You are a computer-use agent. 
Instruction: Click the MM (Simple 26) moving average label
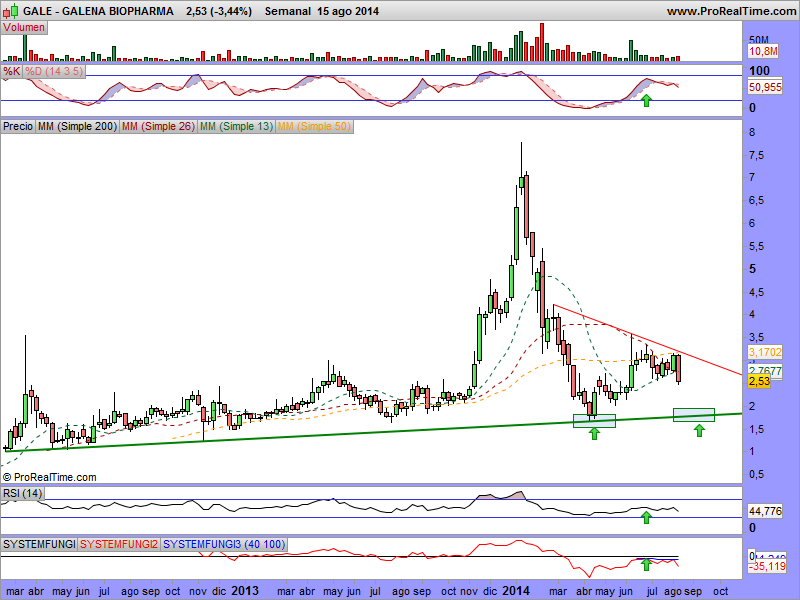pos(158,126)
